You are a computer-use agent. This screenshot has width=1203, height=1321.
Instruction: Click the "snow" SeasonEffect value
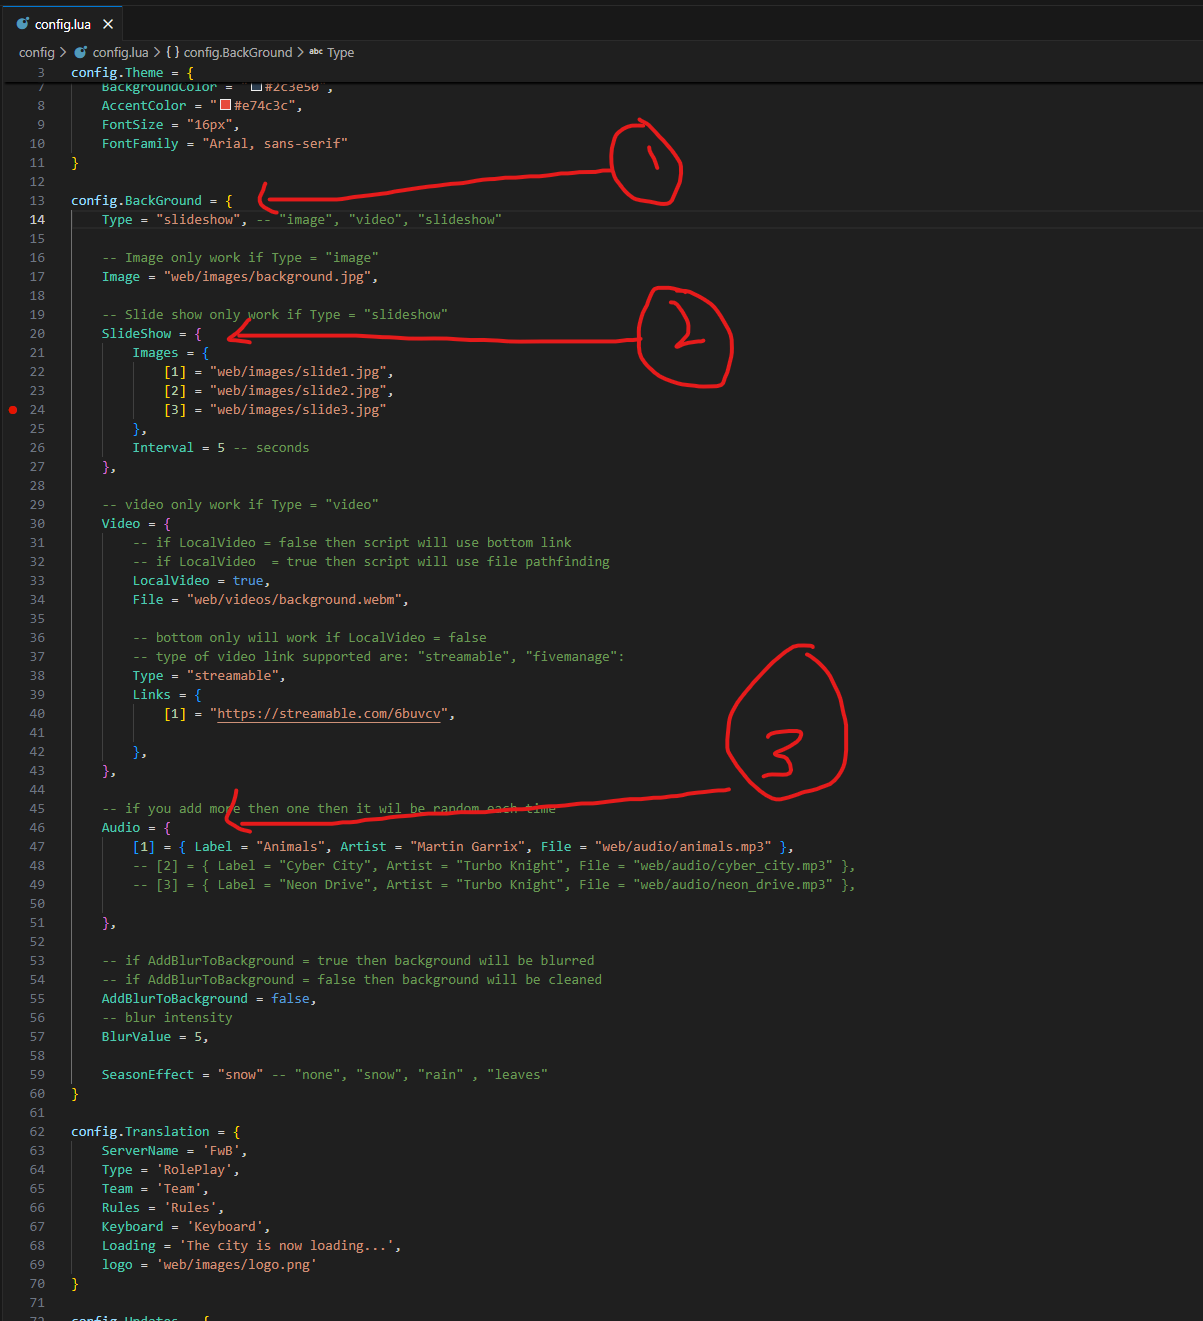[240, 1075]
